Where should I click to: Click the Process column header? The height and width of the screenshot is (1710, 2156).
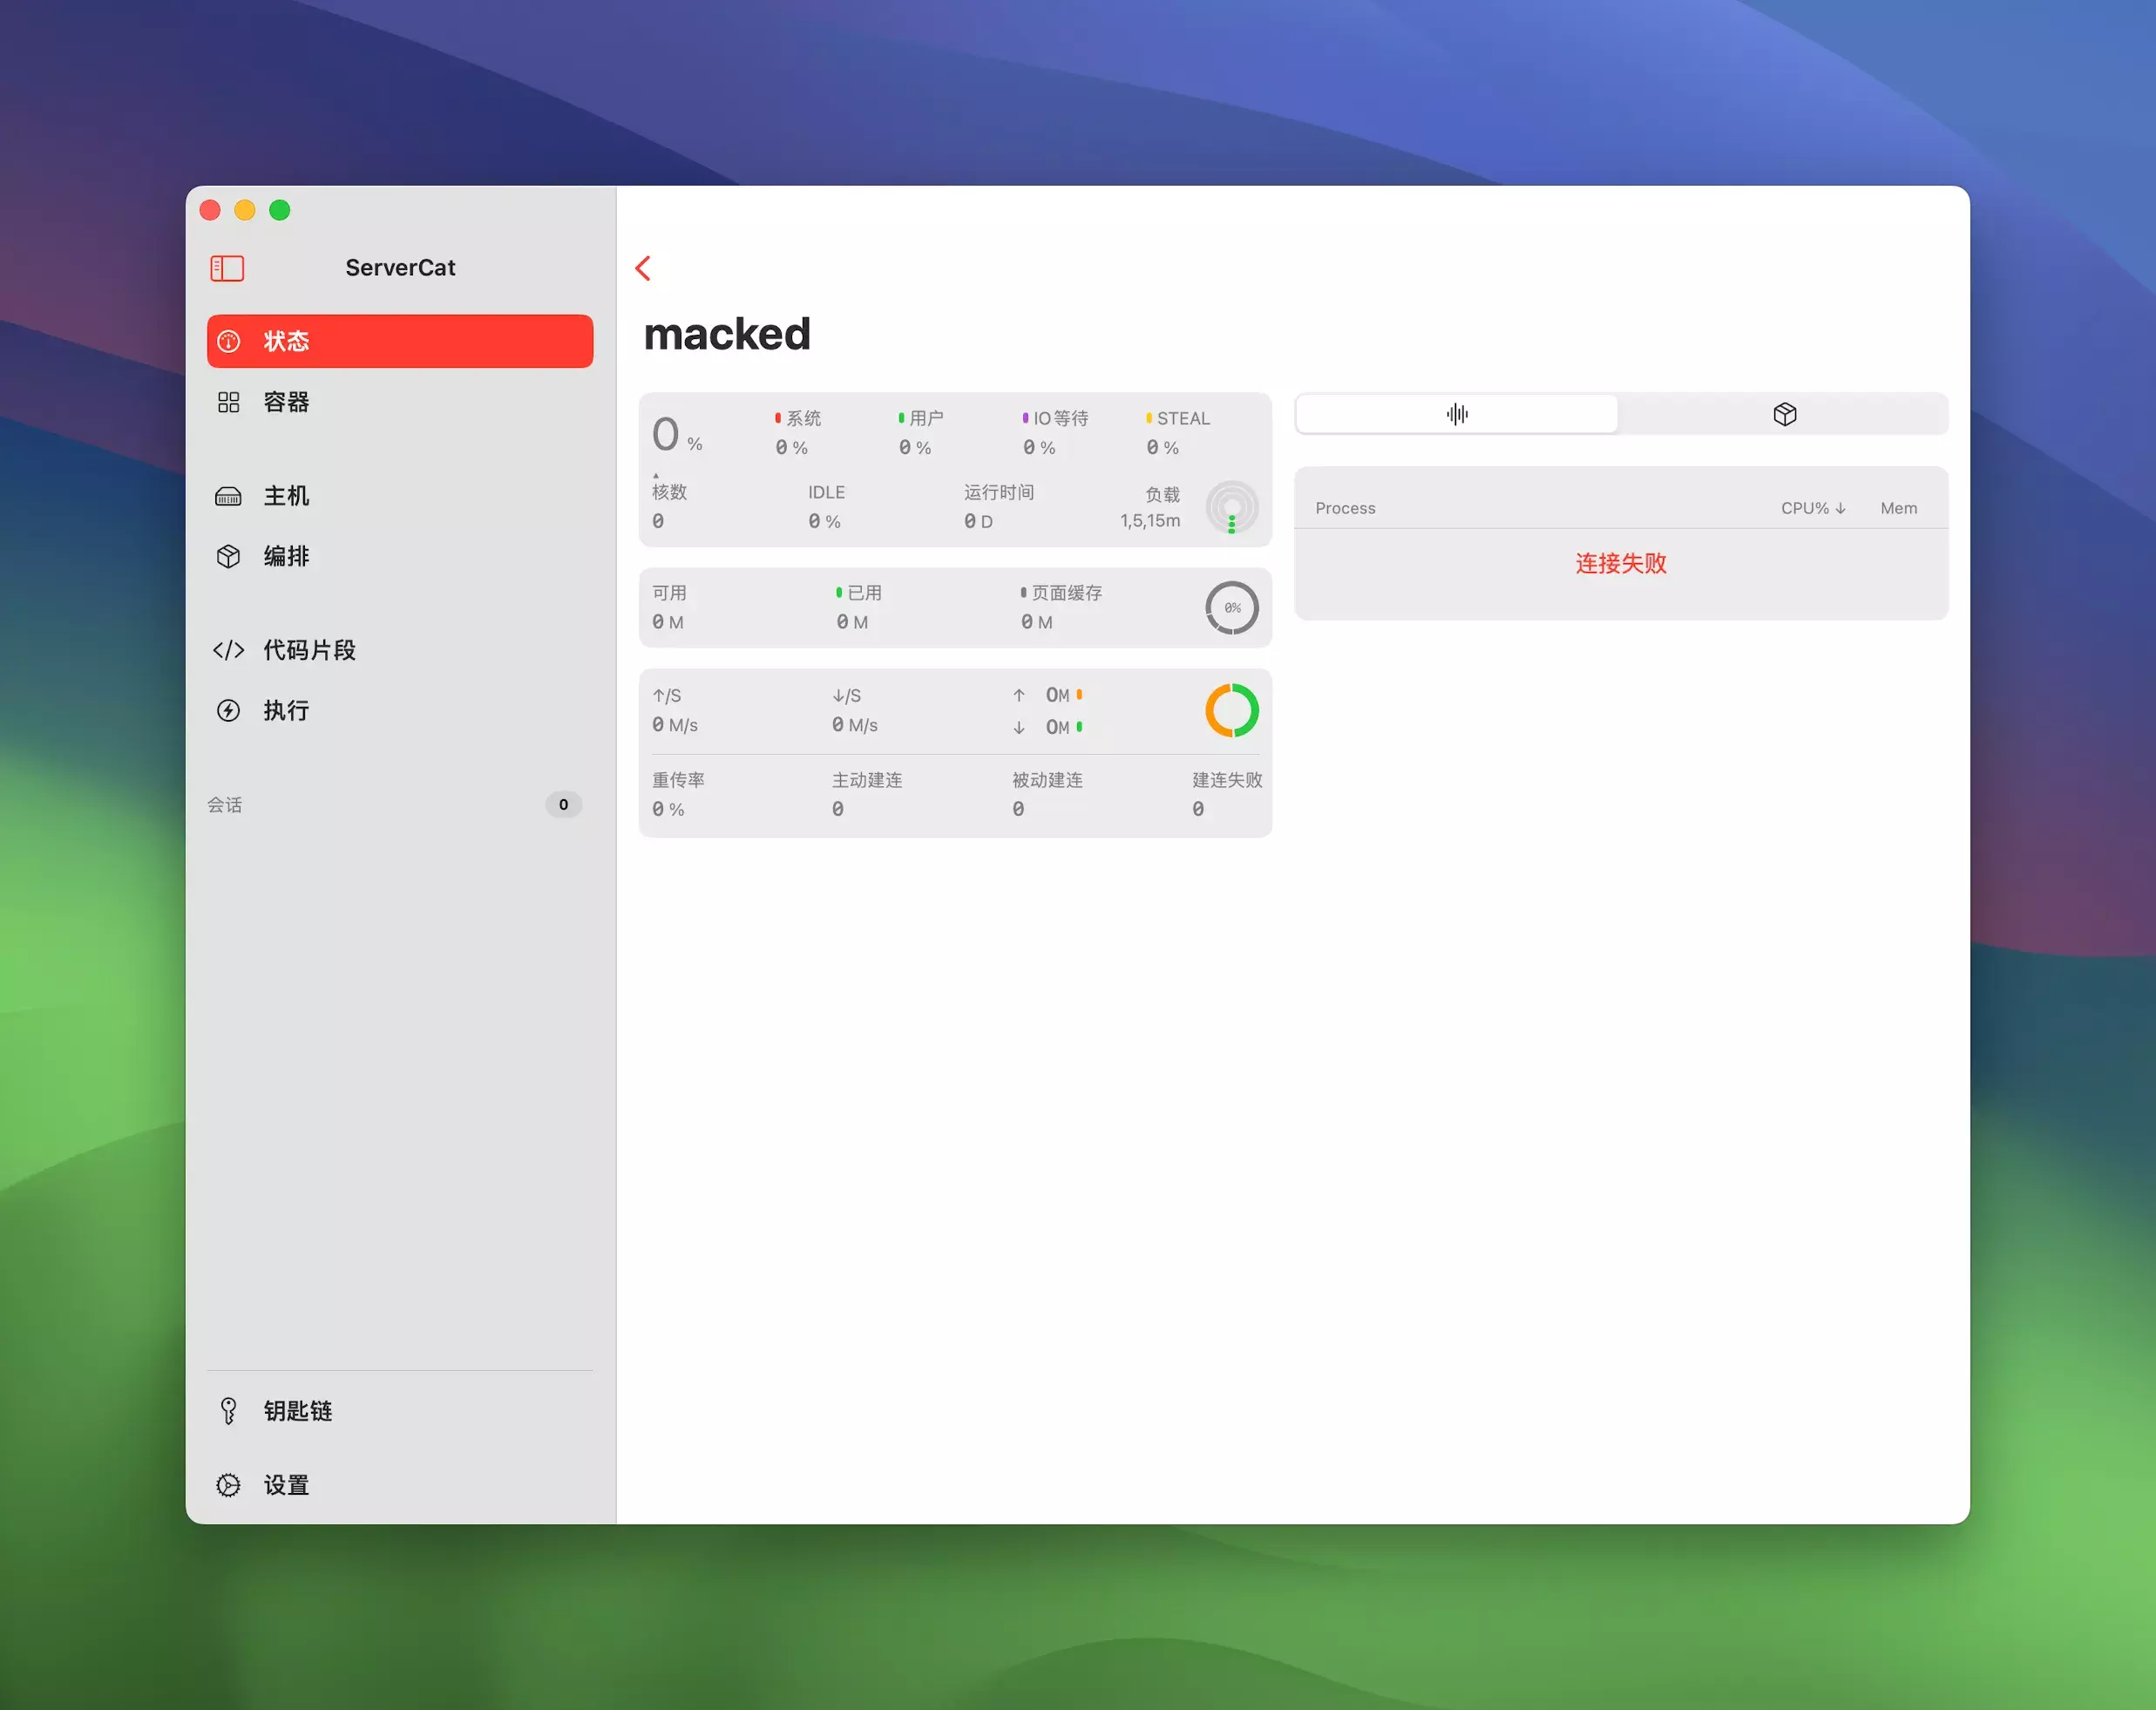(x=1345, y=508)
